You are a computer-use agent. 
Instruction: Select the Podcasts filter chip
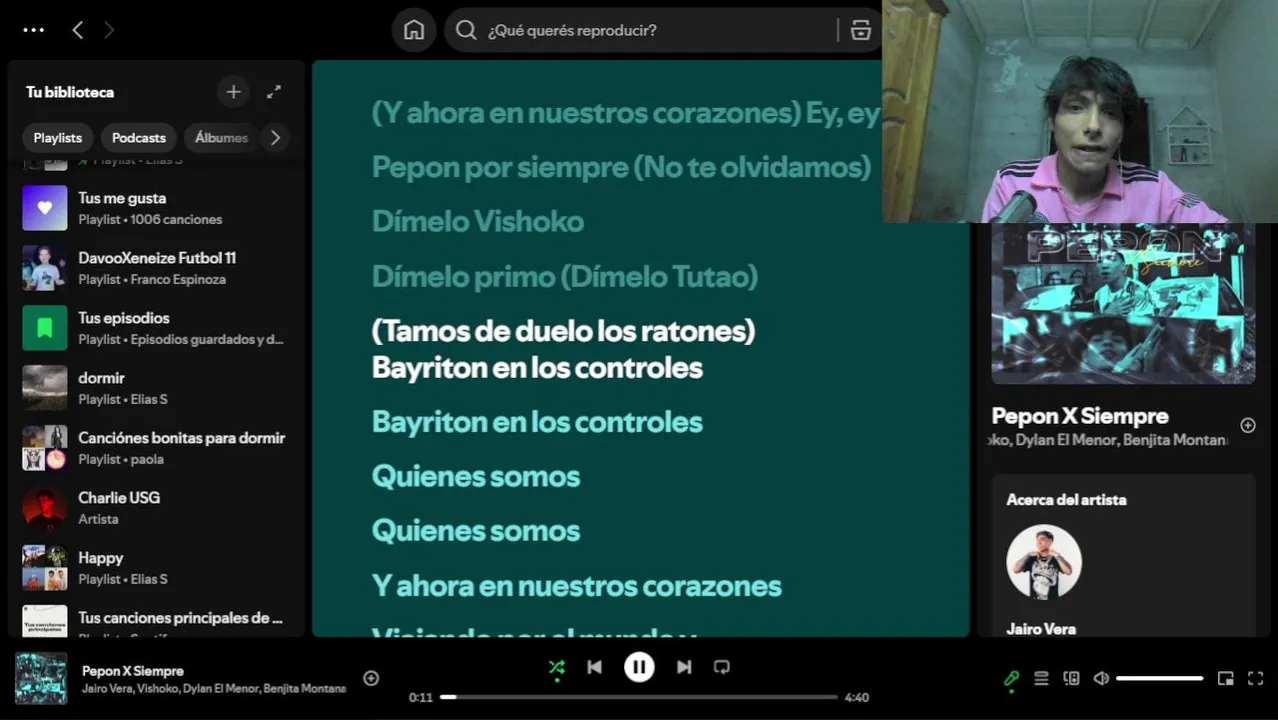tap(139, 138)
